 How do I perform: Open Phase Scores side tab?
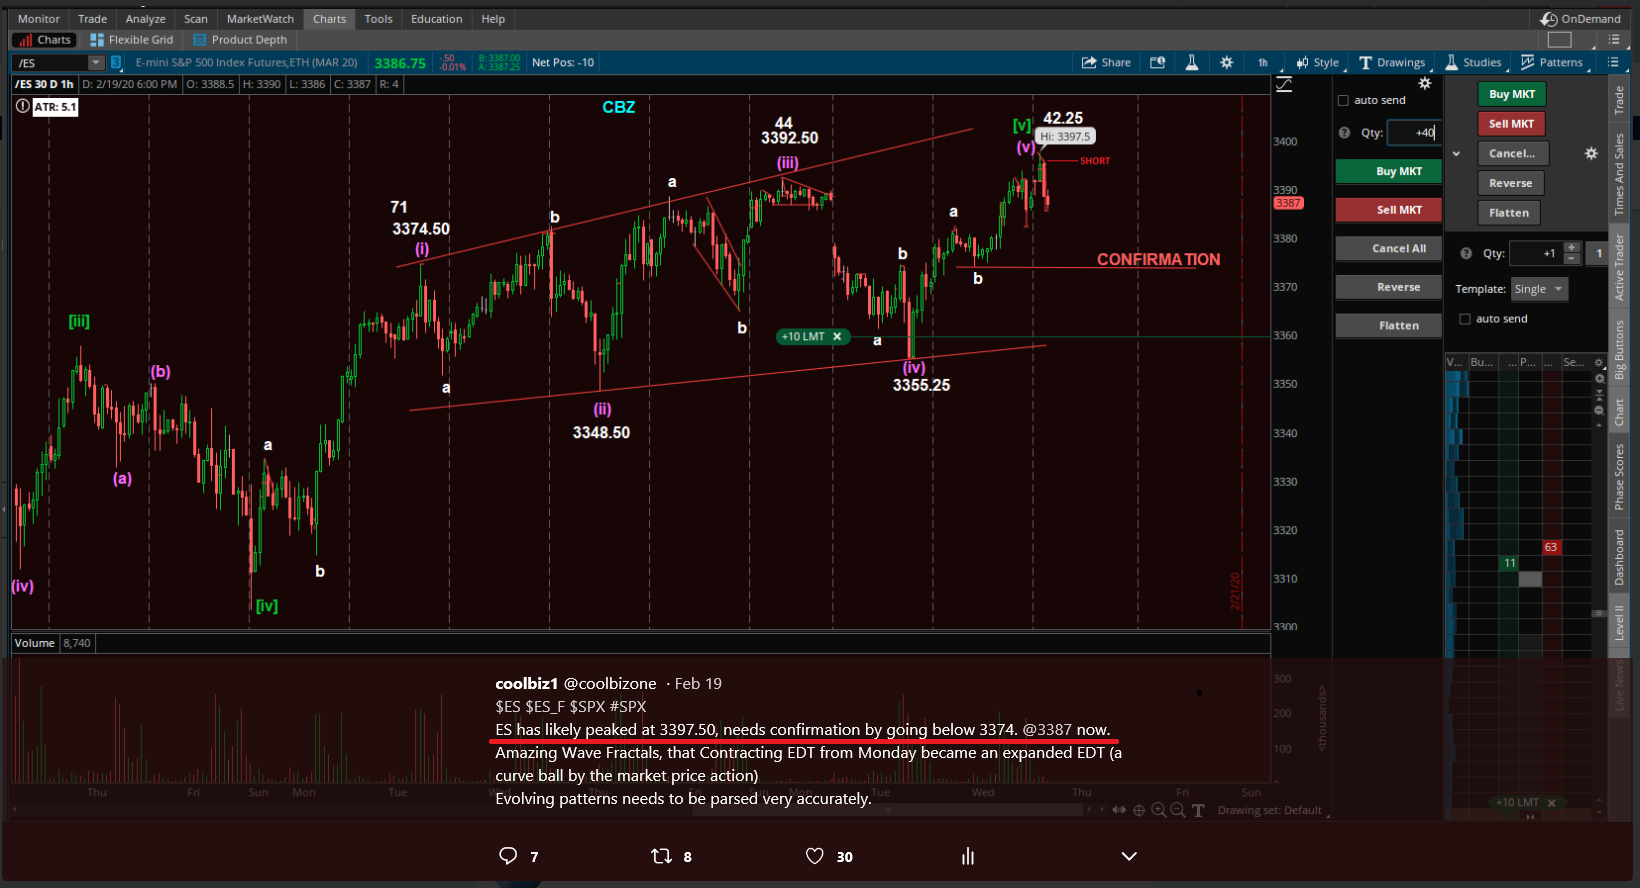[1620, 476]
